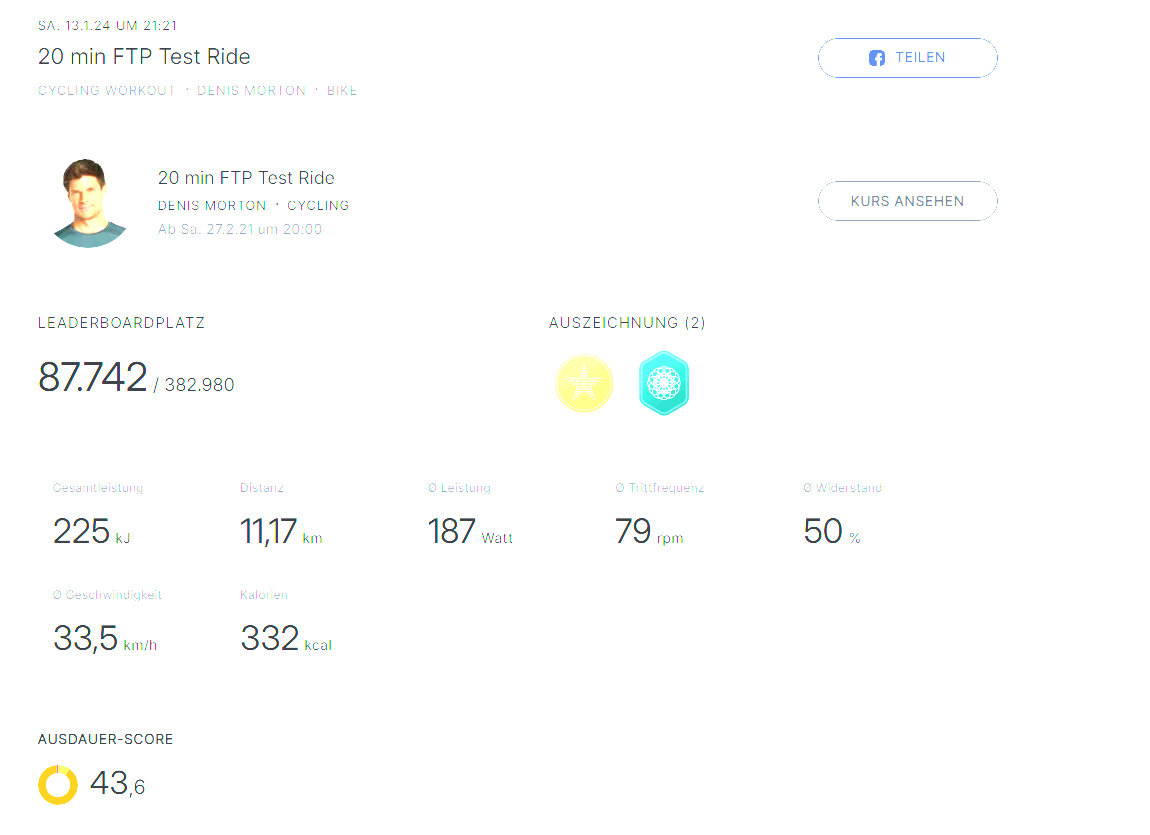The height and width of the screenshot is (835, 1150).
Task: Click the CYCLING label beside the instructor name
Action: tap(318, 206)
